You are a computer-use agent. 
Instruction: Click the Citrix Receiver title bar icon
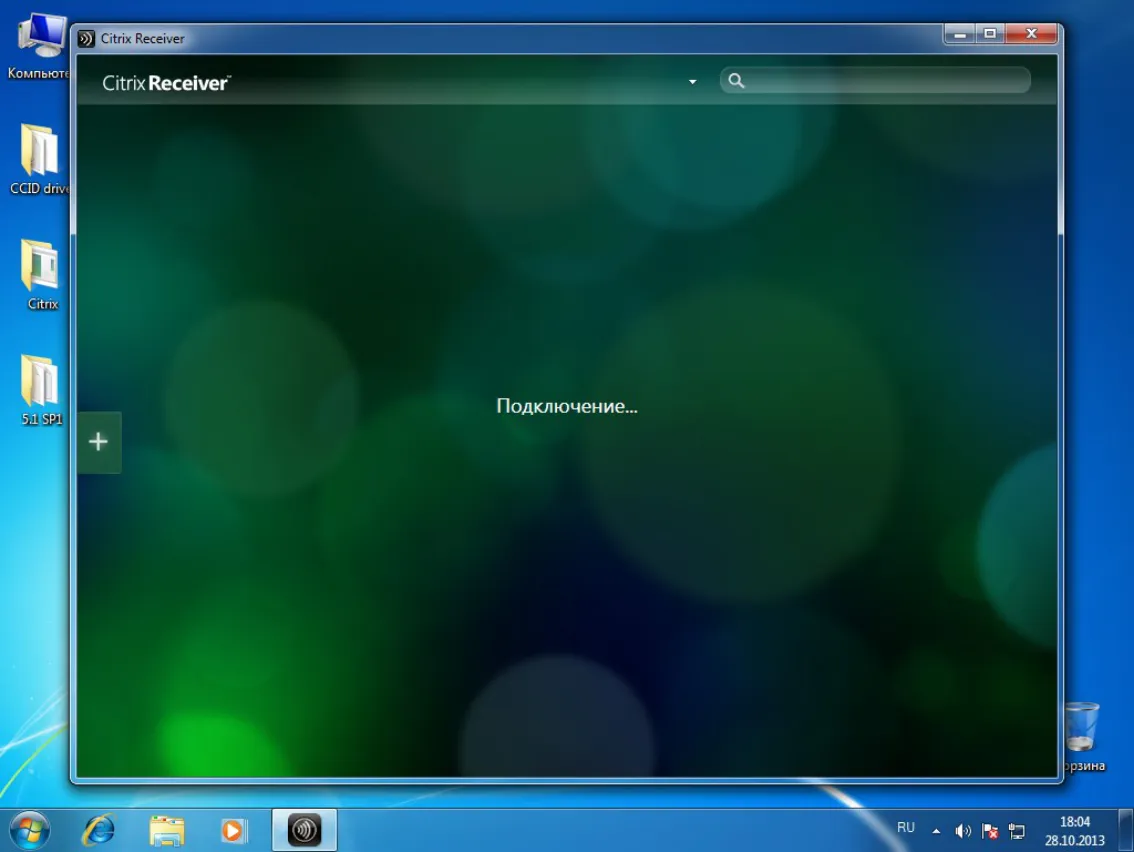[x=86, y=38]
